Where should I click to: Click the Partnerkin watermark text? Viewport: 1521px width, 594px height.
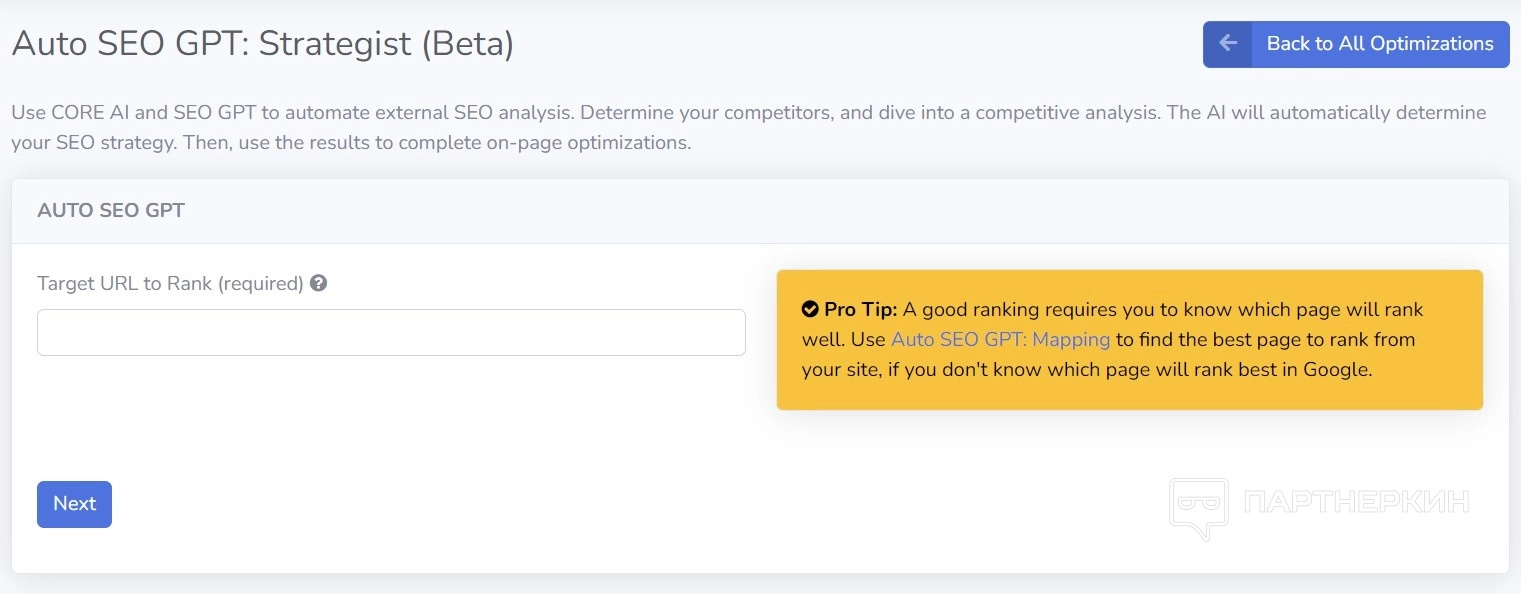[x=1357, y=502]
